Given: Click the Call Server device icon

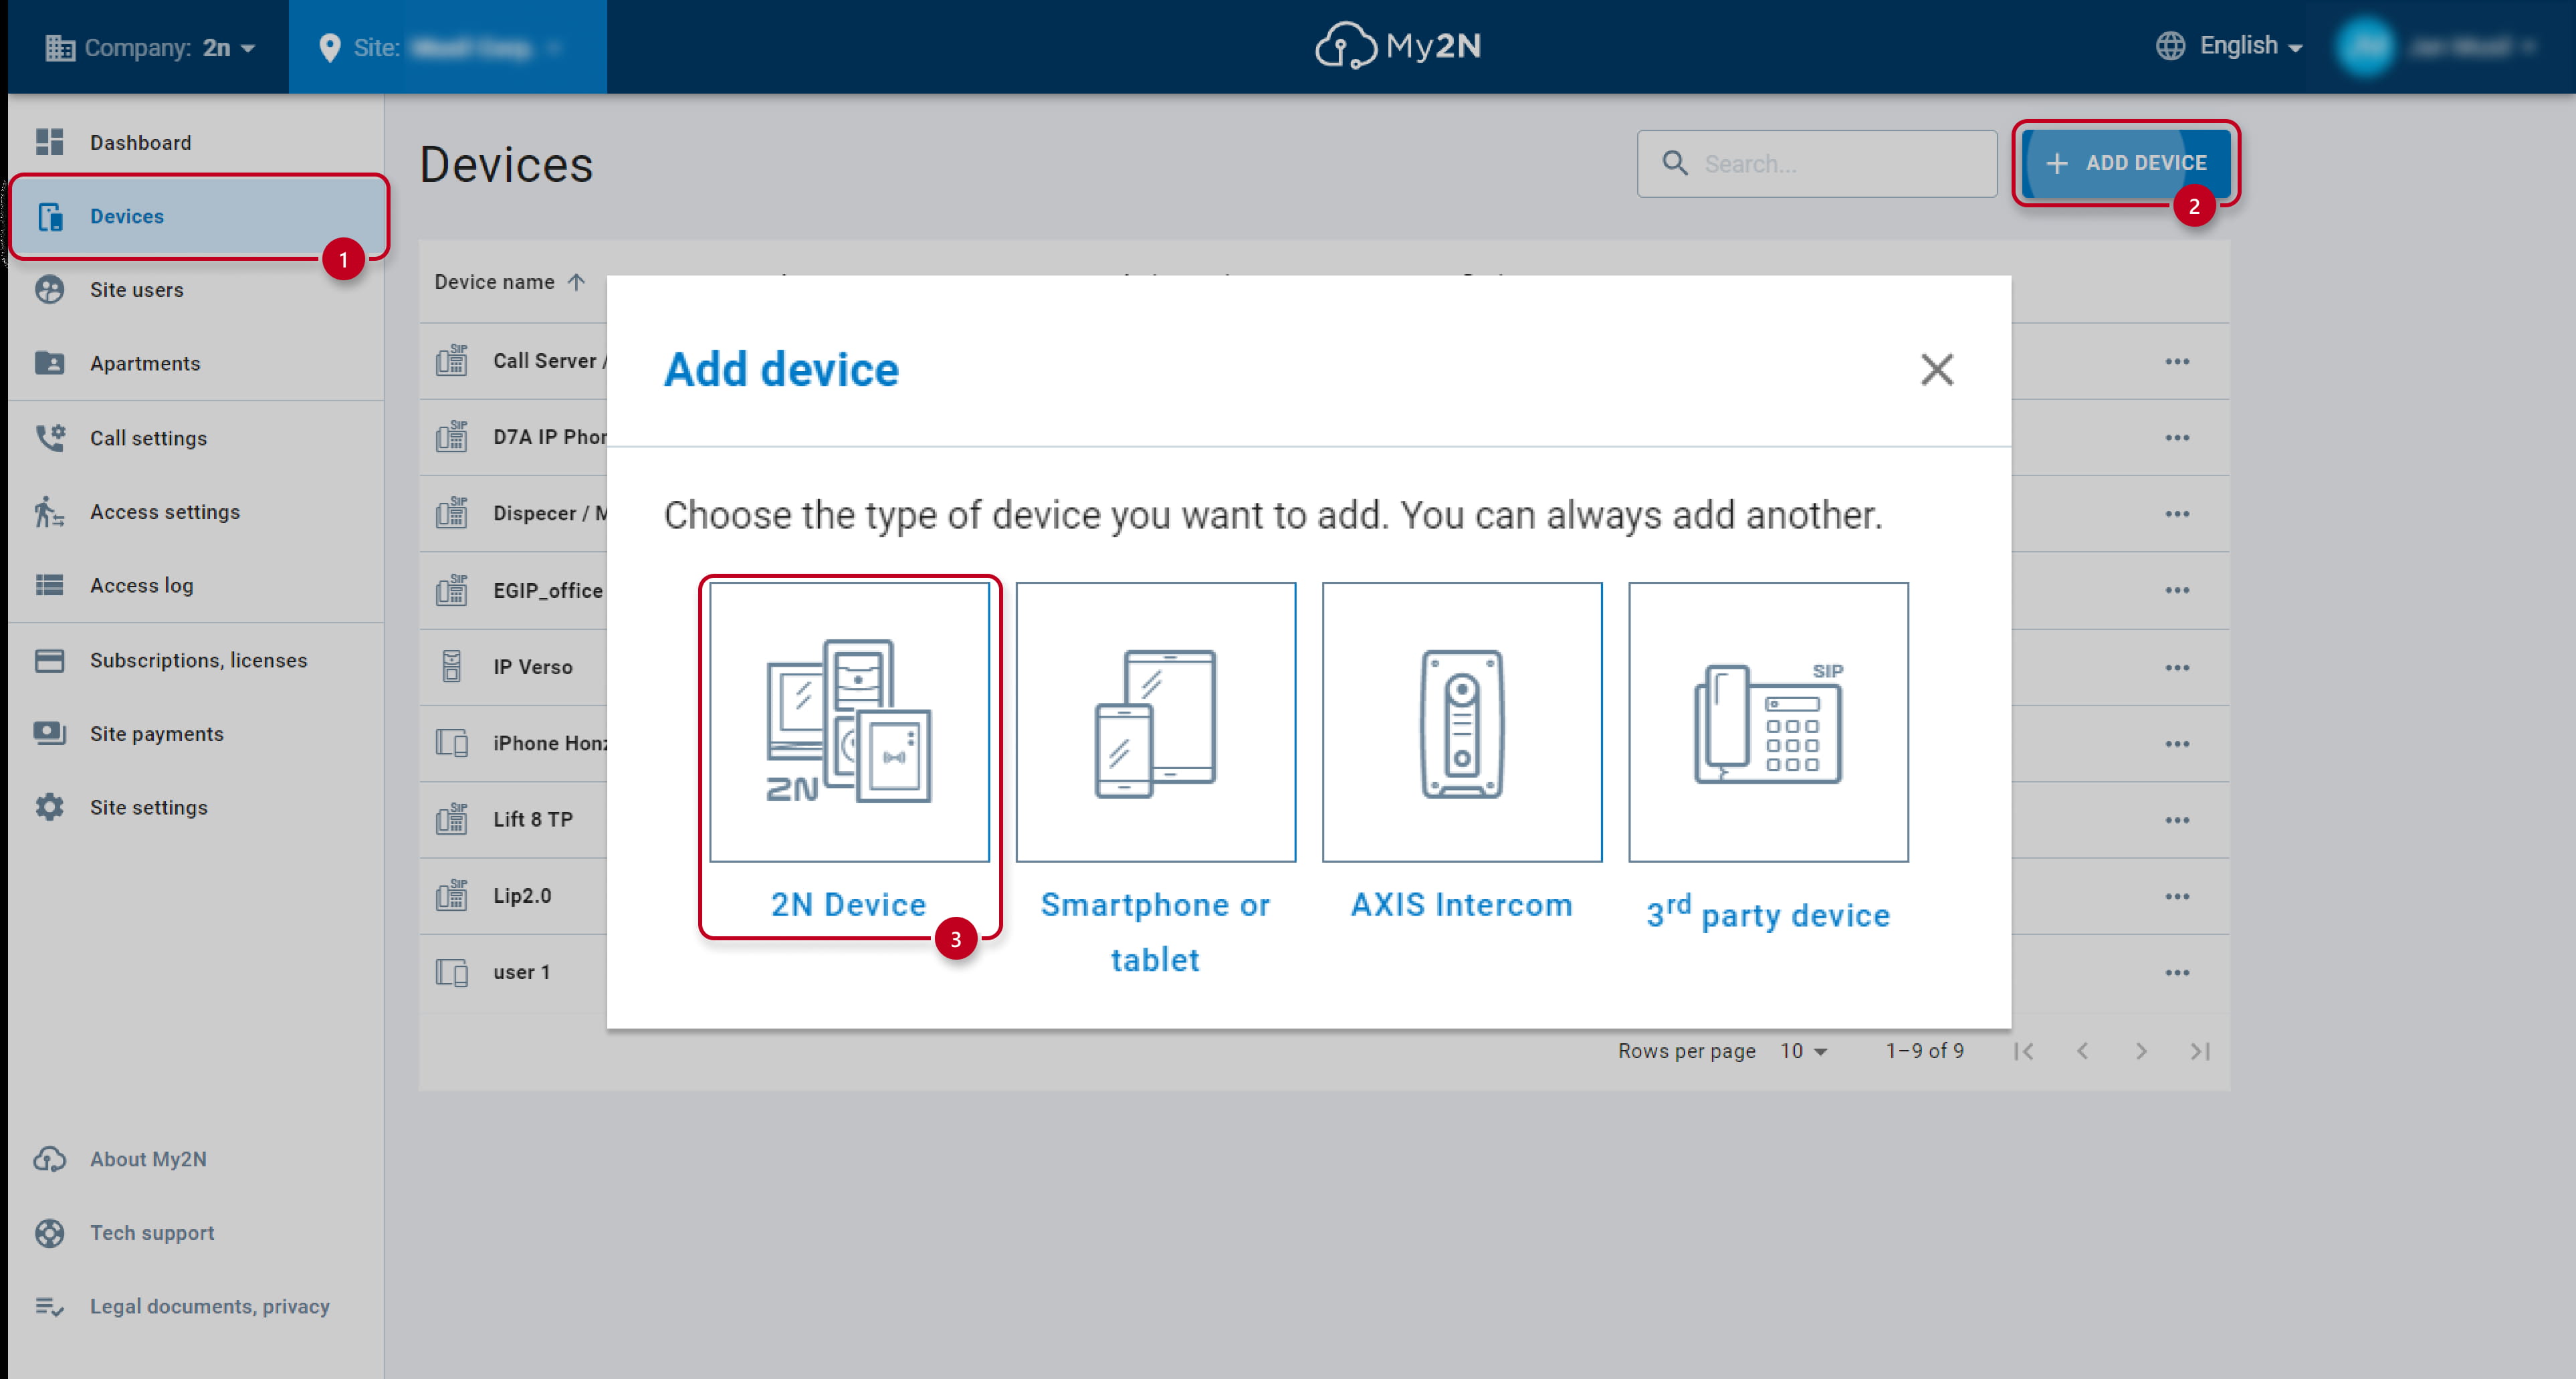Looking at the screenshot, I should pyautogui.click(x=452, y=360).
